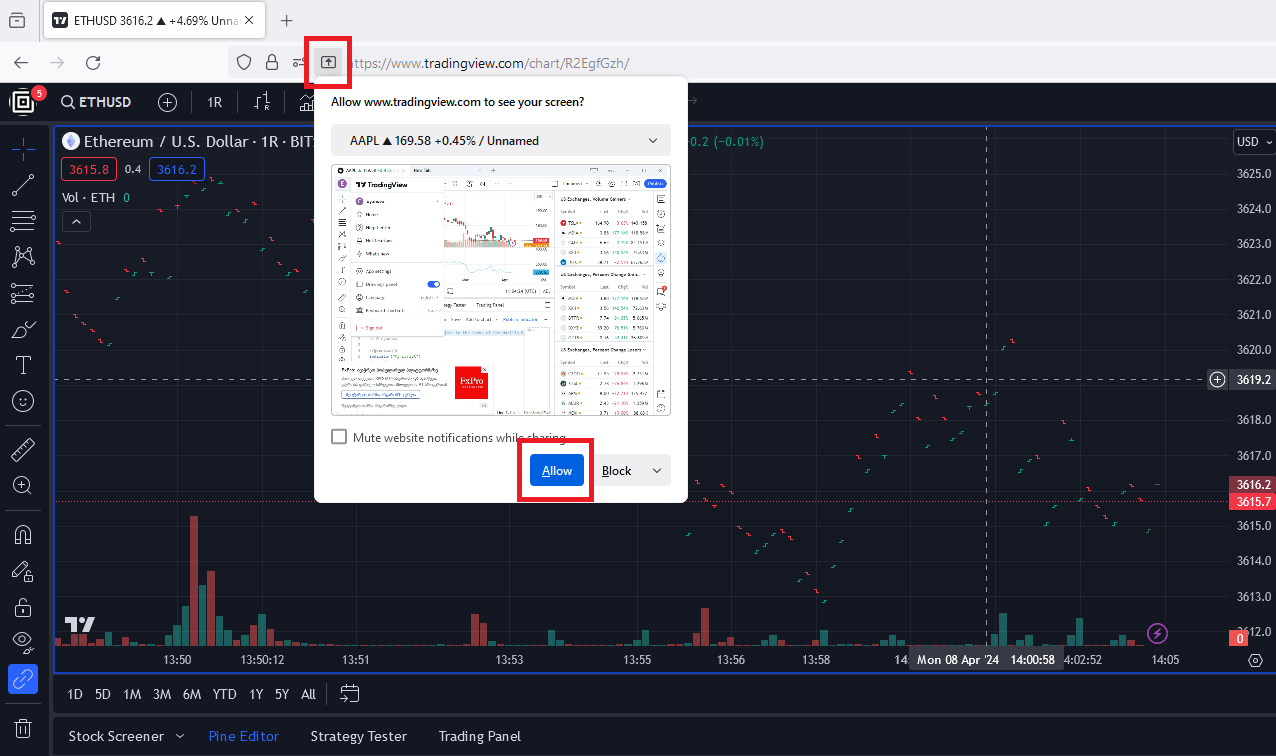The height and width of the screenshot is (756, 1276).
Task: Open the Stock Screener tab
Action: pos(116,736)
